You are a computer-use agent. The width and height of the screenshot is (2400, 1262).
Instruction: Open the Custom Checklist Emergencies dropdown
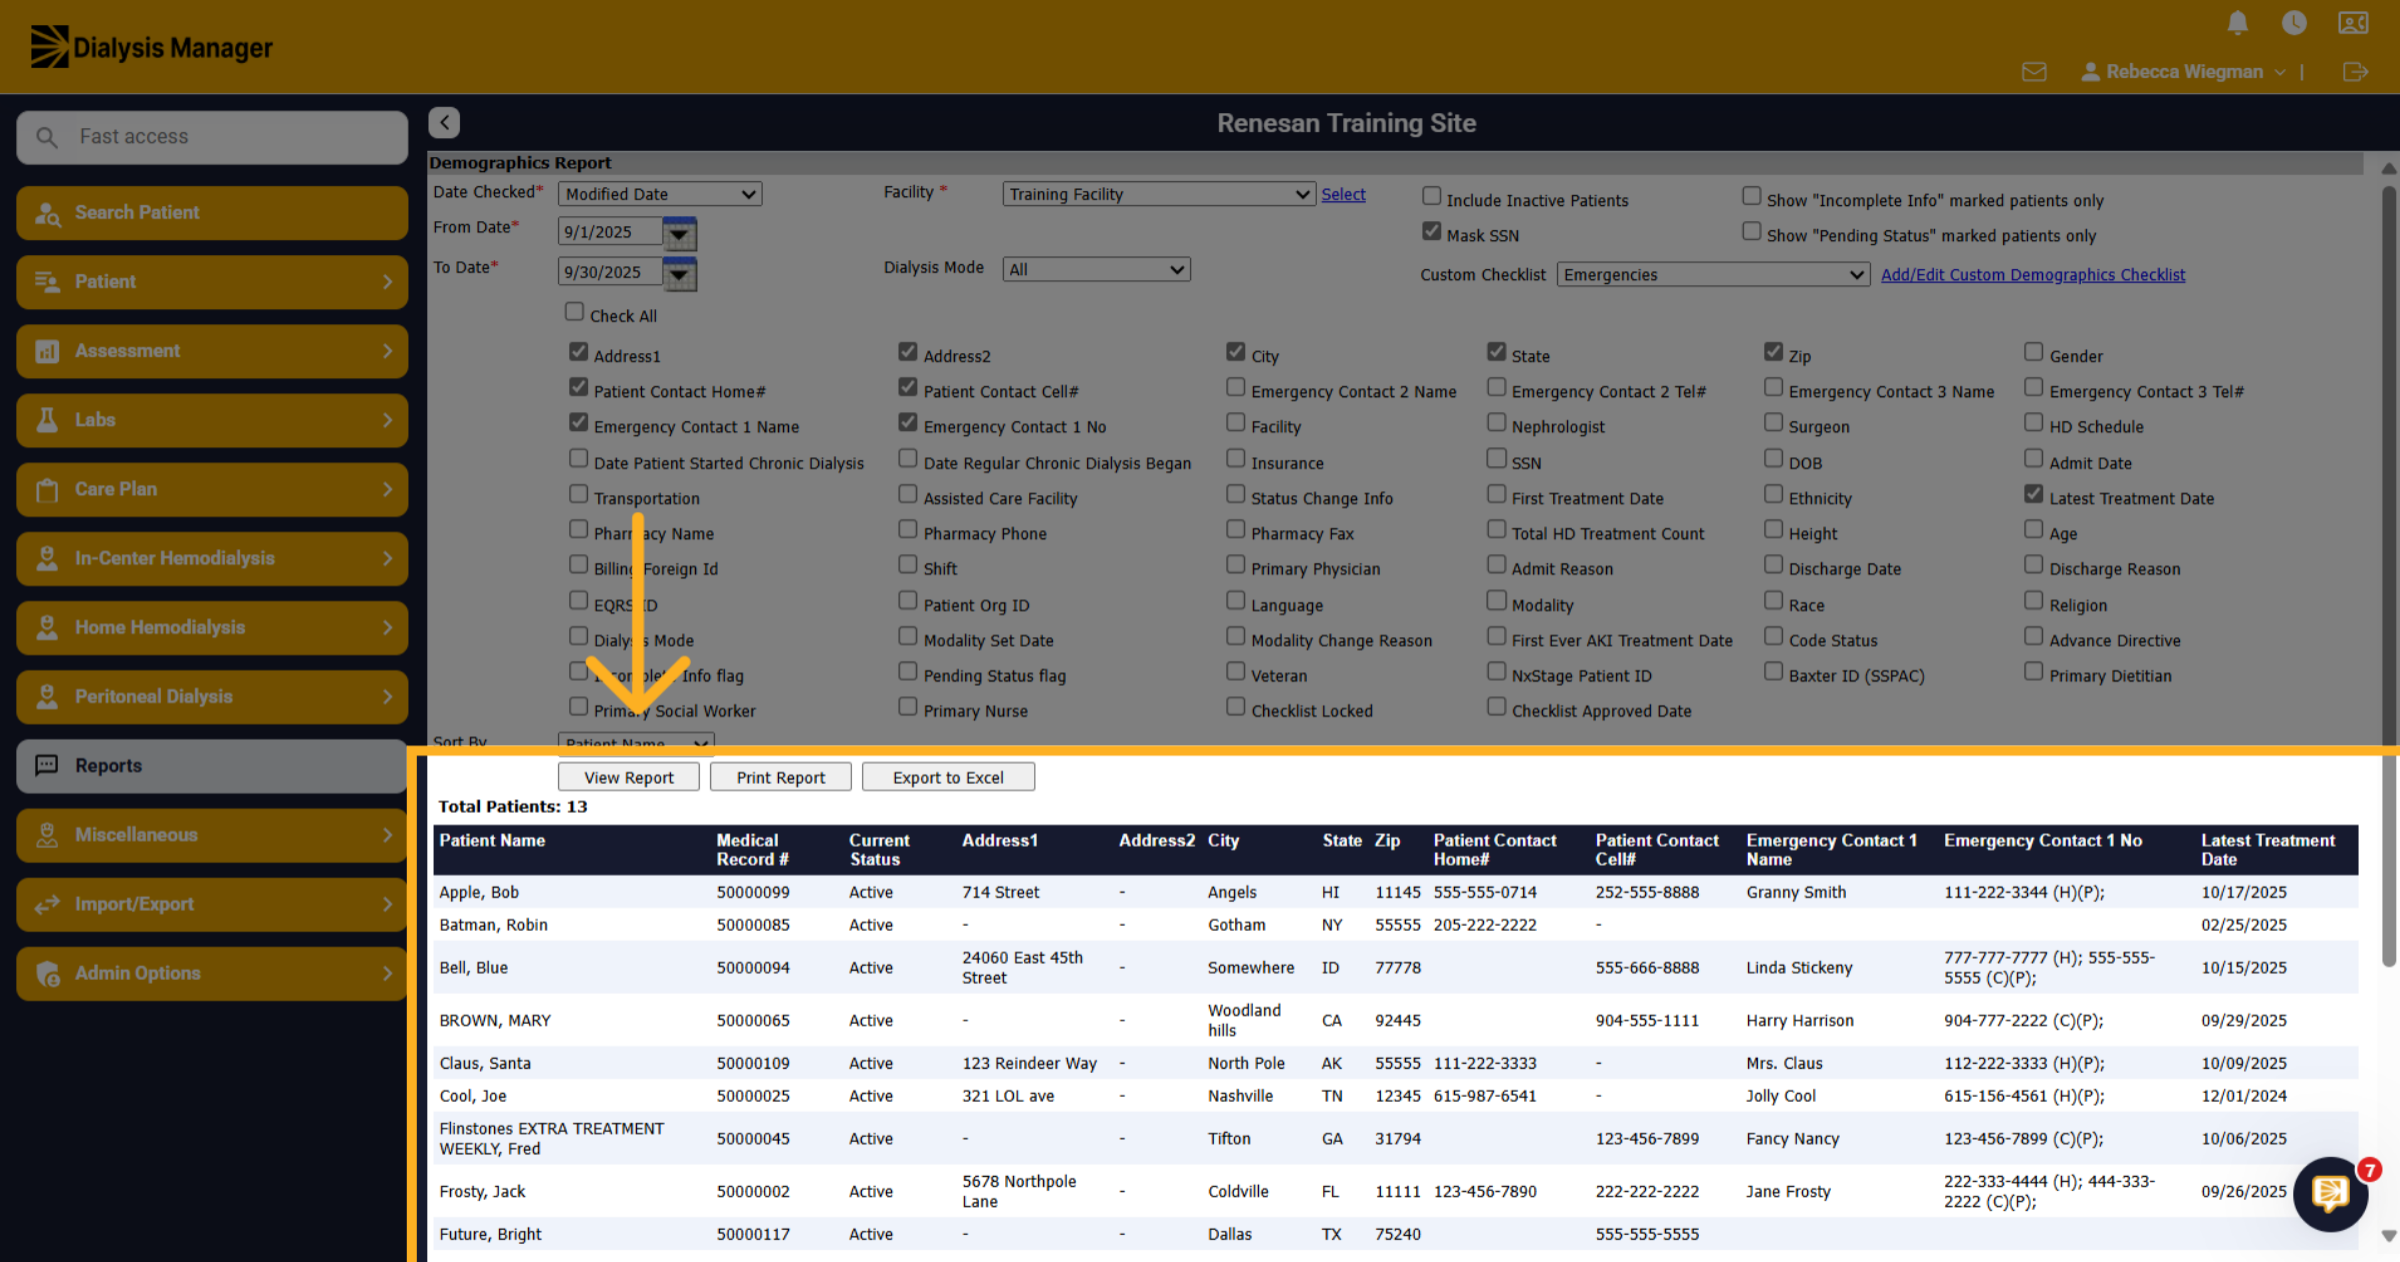tap(1713, 274)
